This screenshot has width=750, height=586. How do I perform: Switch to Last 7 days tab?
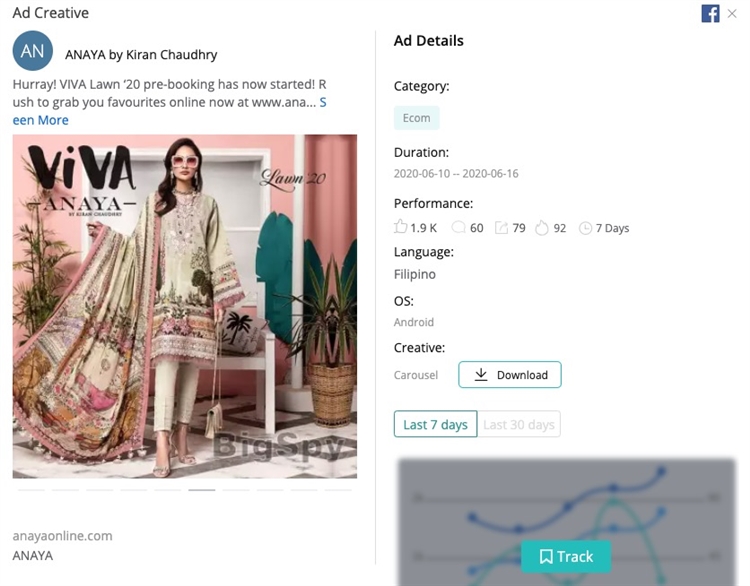[435, 424]
